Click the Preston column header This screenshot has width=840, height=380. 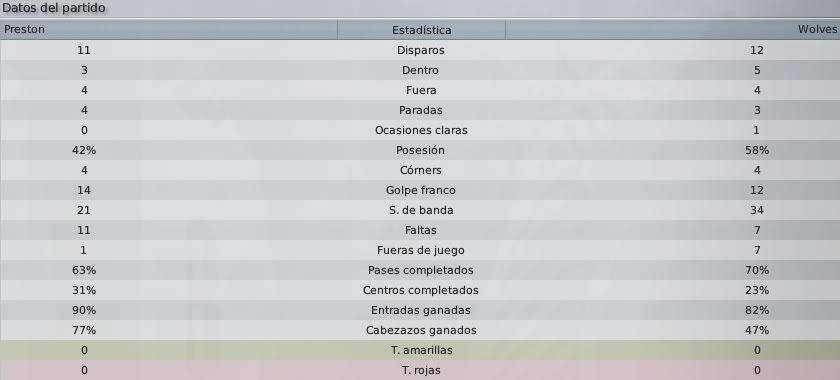[x=168, y=29]
